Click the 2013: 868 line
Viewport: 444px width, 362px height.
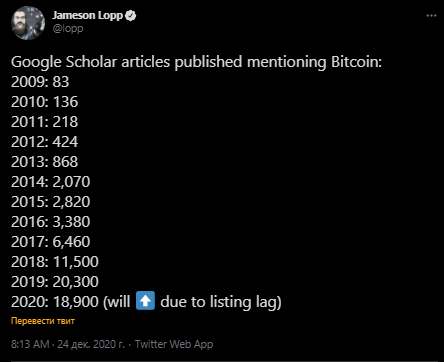pos(45,162)
